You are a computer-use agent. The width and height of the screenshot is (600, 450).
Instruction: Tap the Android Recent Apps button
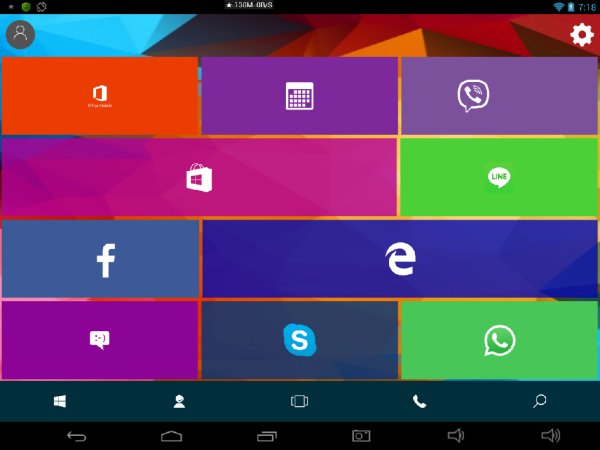pyautogui.click(x=267, y=436)
